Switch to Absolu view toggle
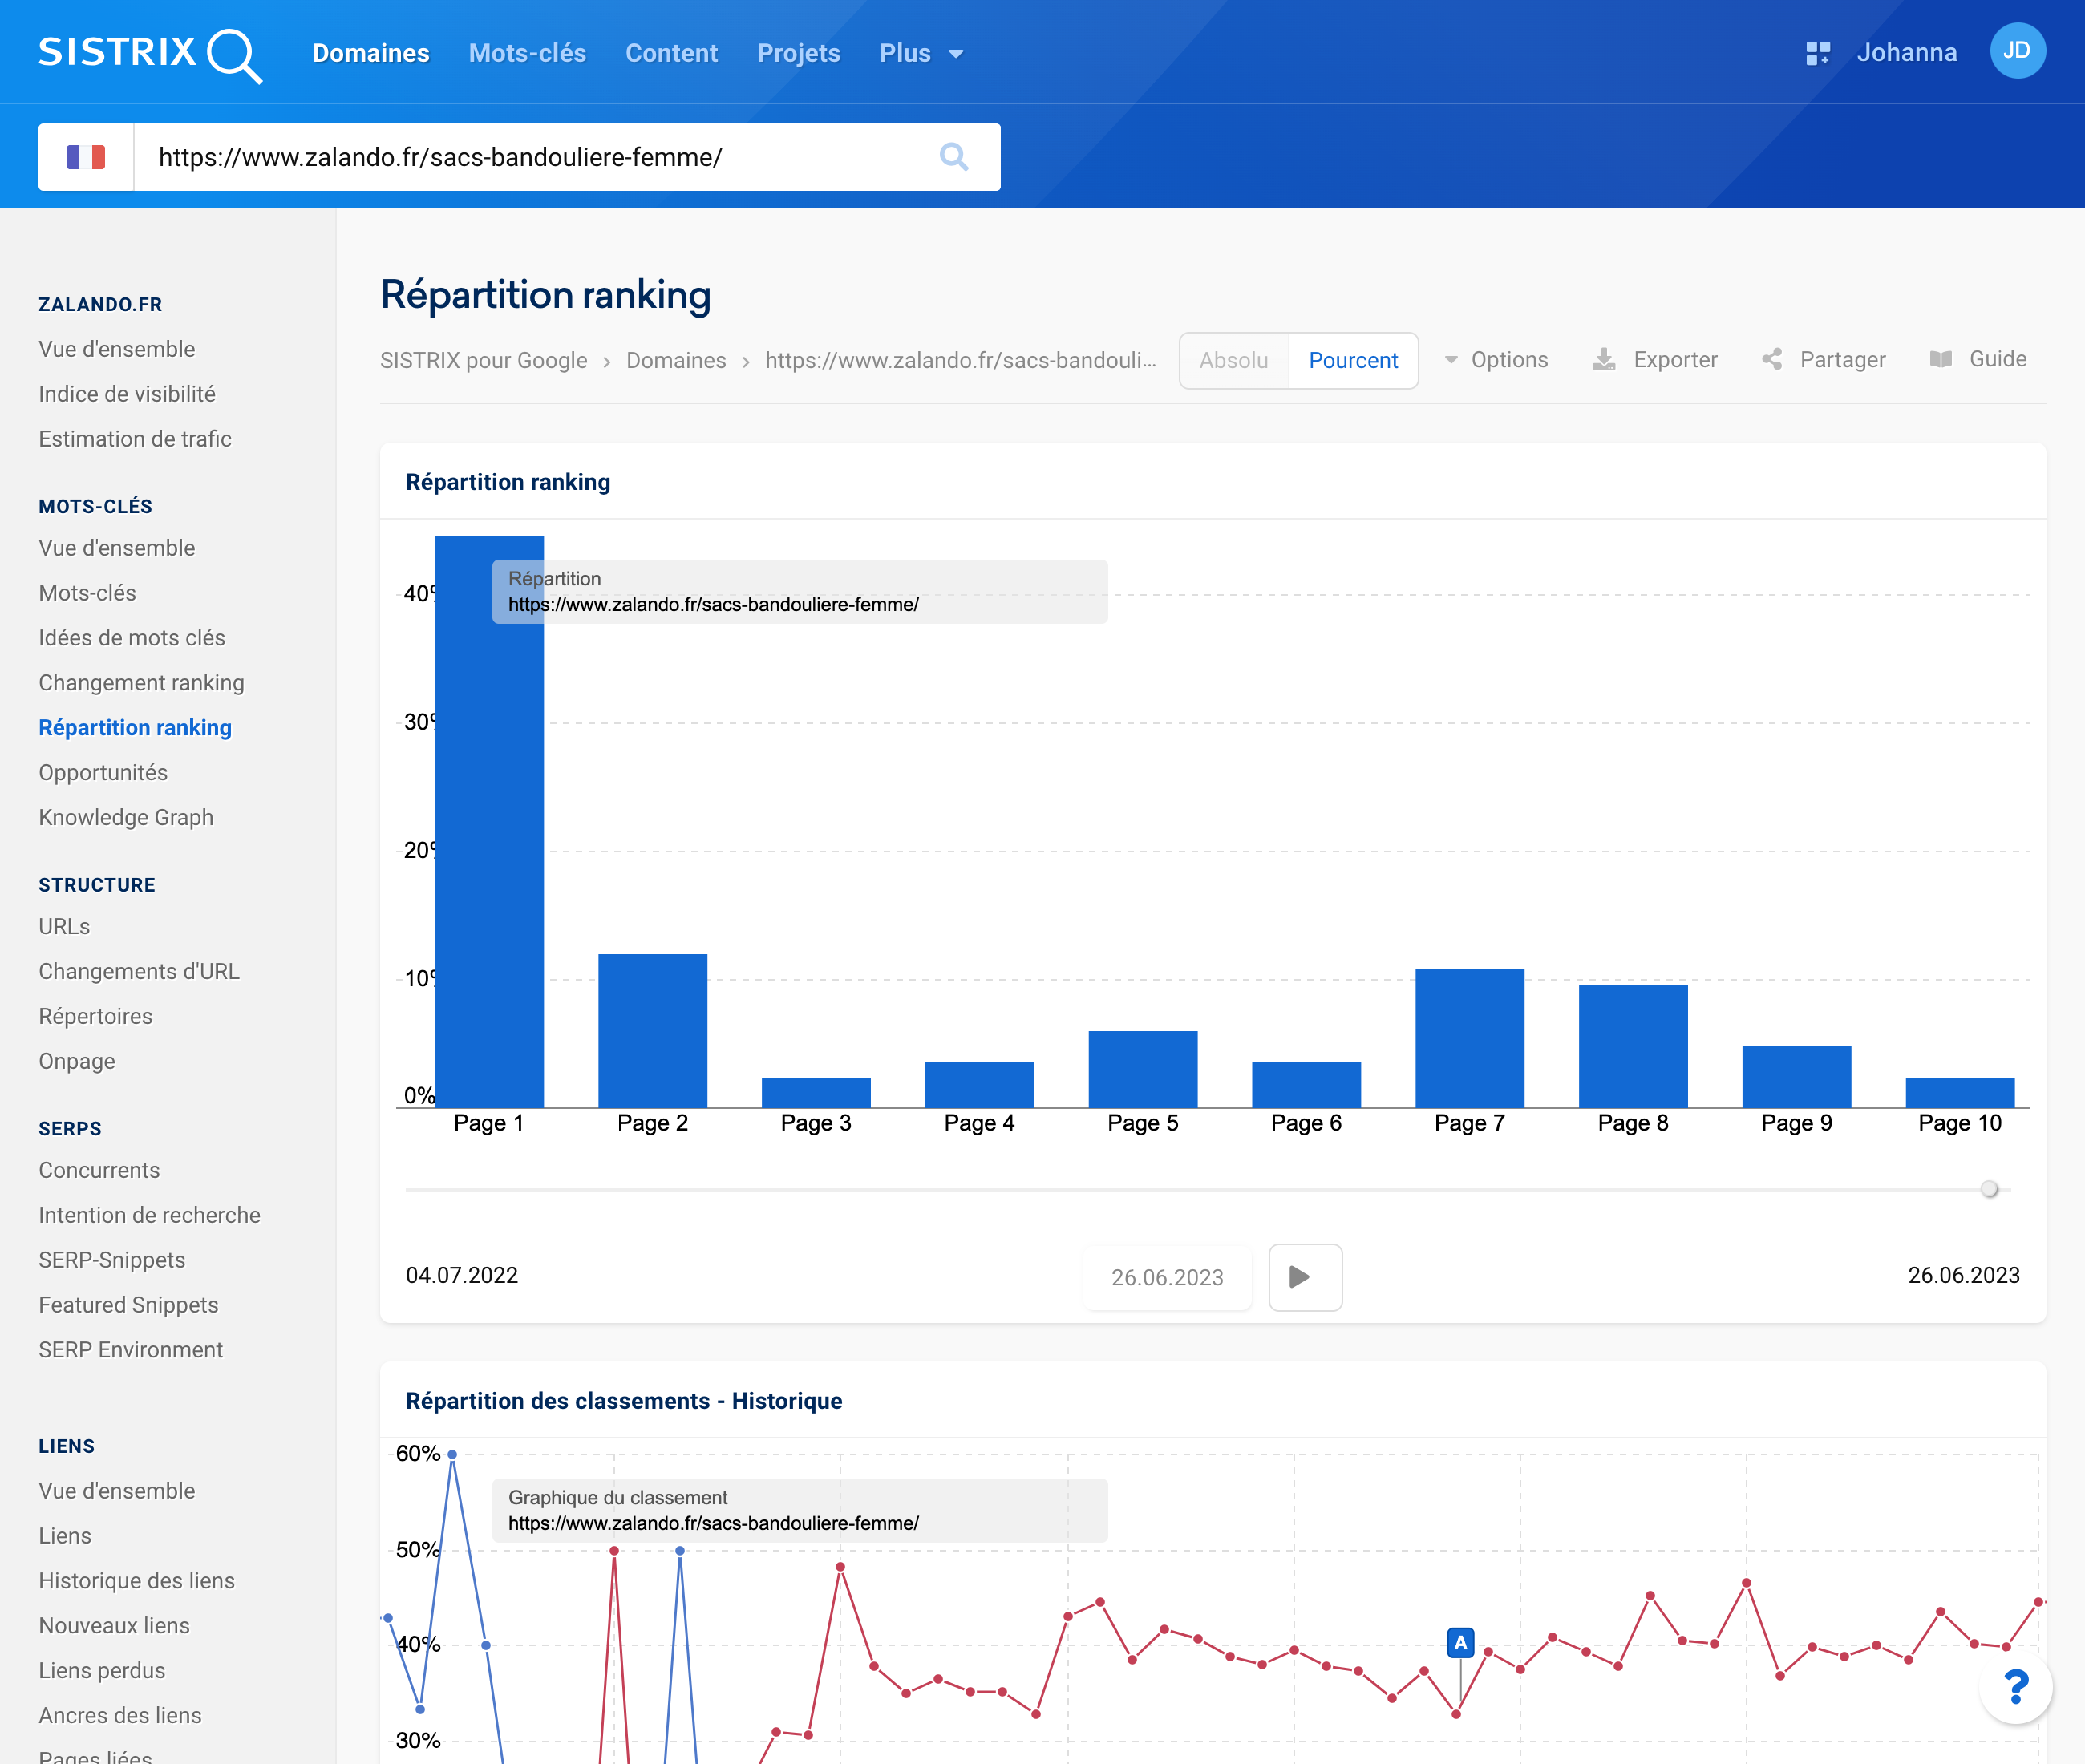 coord(1234,361)
